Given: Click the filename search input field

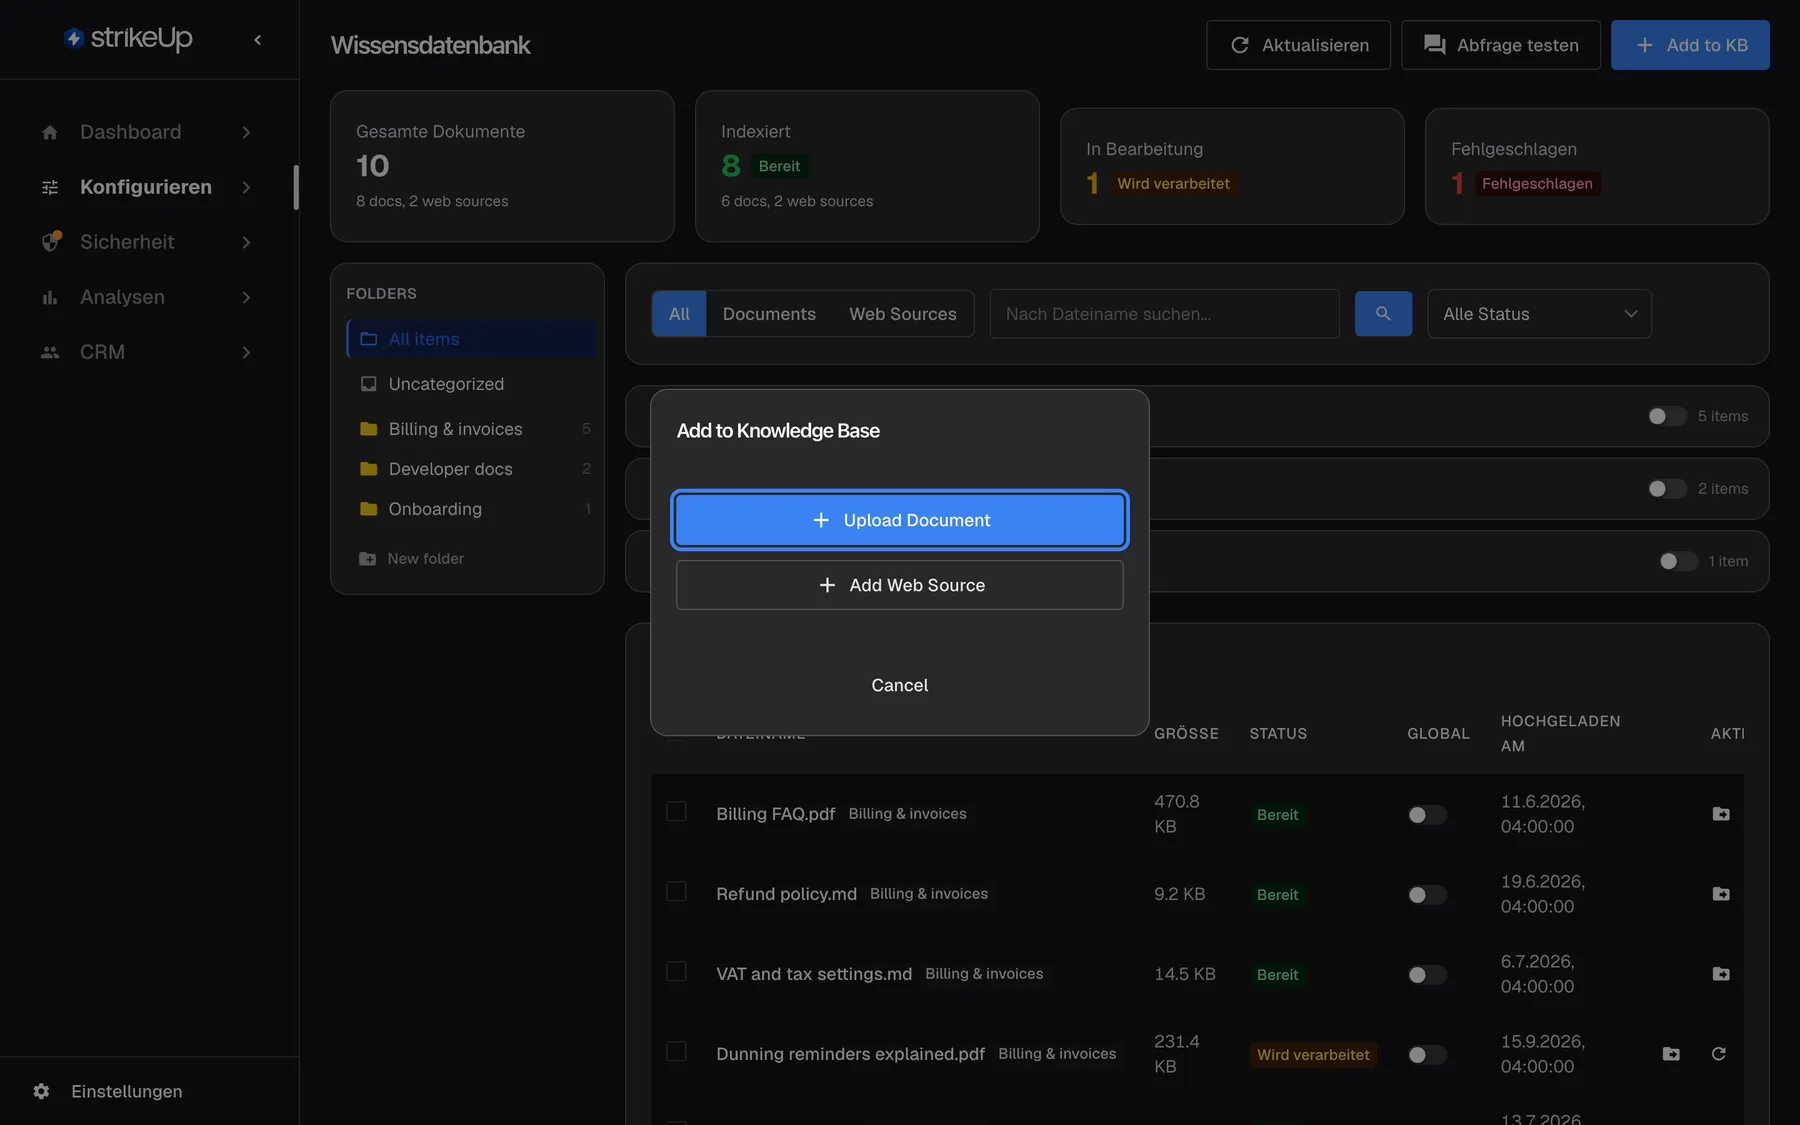Looking at the screenshot, I should [x=1164, y=314].
